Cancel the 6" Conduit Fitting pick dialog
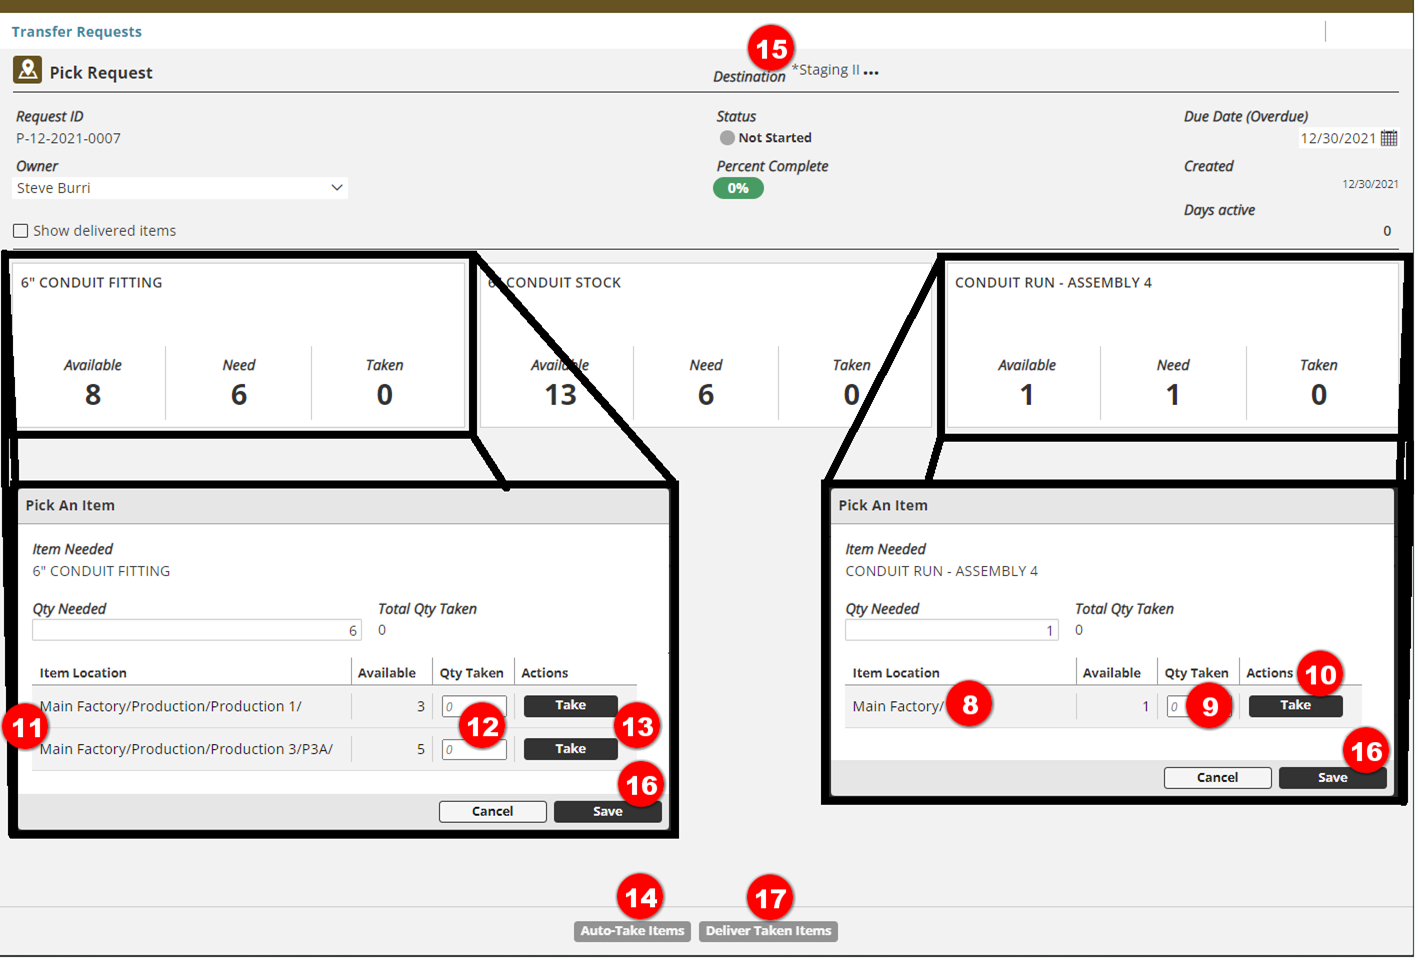 pos(492,812)
